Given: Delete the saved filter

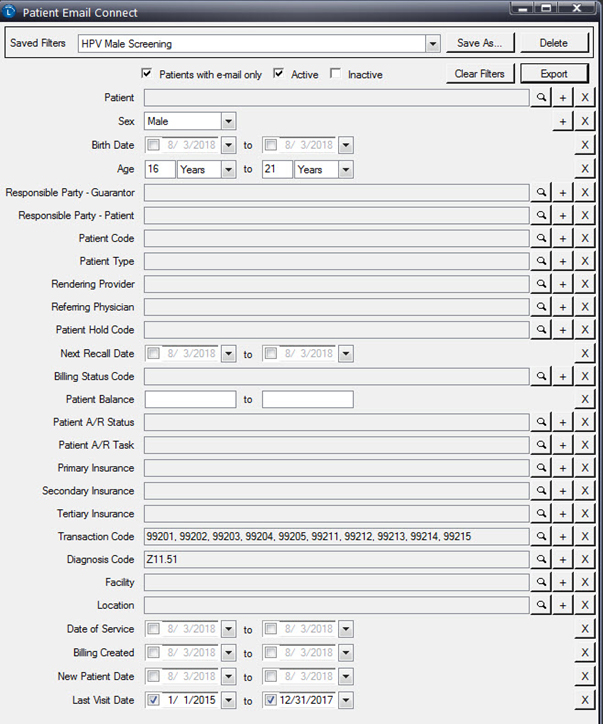Looking at the screenshot, I should point(554,43).
